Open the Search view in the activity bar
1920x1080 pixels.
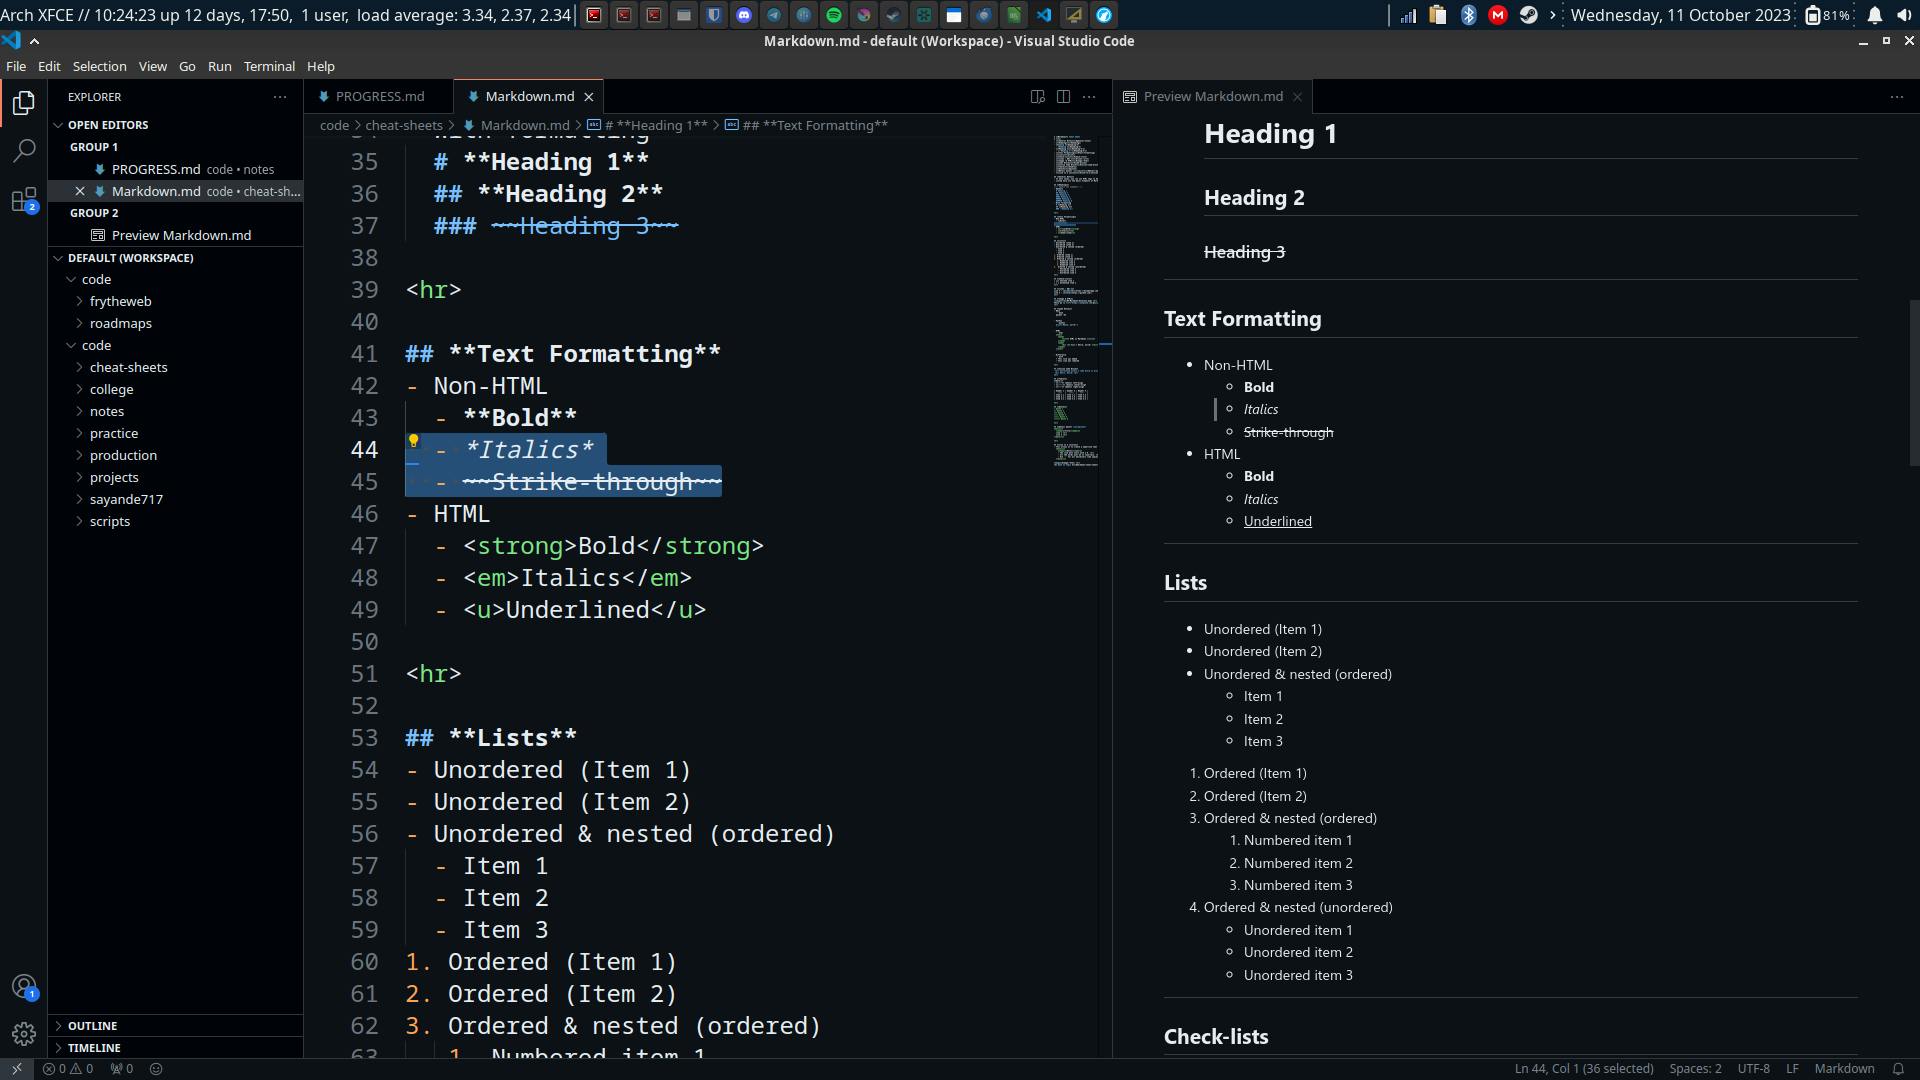pyautogui.click(x=24, y=151)
